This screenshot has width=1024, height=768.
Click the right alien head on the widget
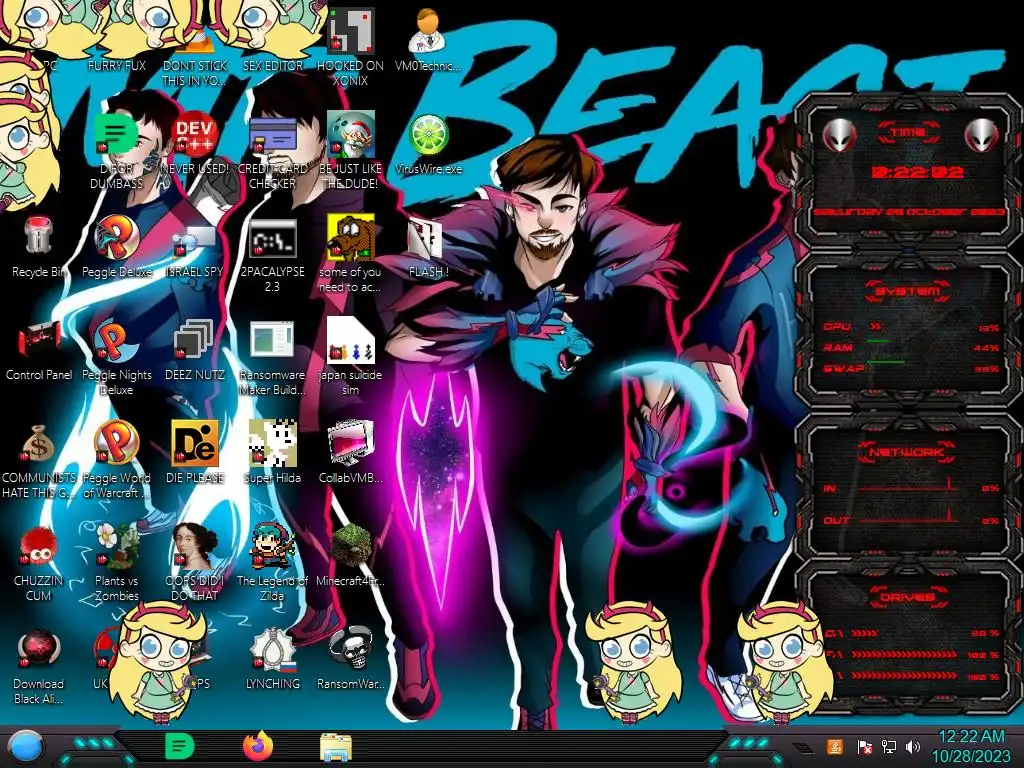pyautogui.click(x=982, y=135)
